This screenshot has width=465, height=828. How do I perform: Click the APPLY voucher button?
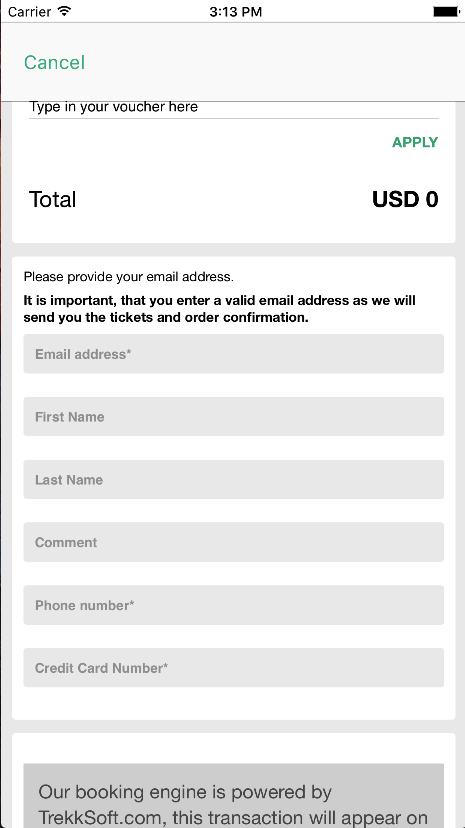(415, 142)
